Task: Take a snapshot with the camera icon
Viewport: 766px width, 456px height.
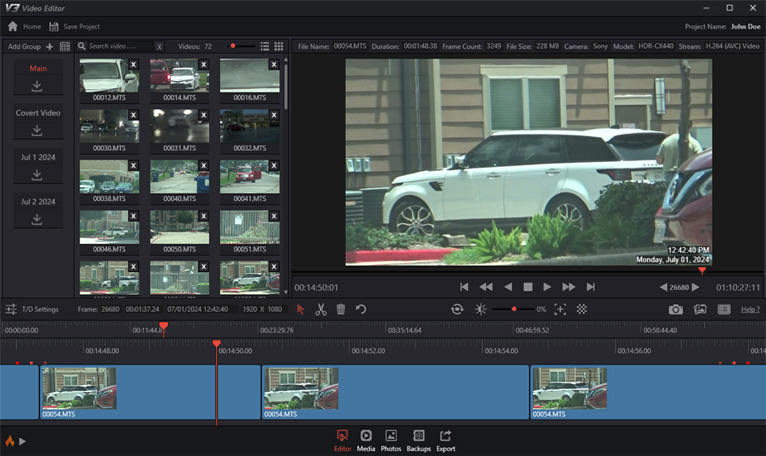Action: [x=676, y=309]
